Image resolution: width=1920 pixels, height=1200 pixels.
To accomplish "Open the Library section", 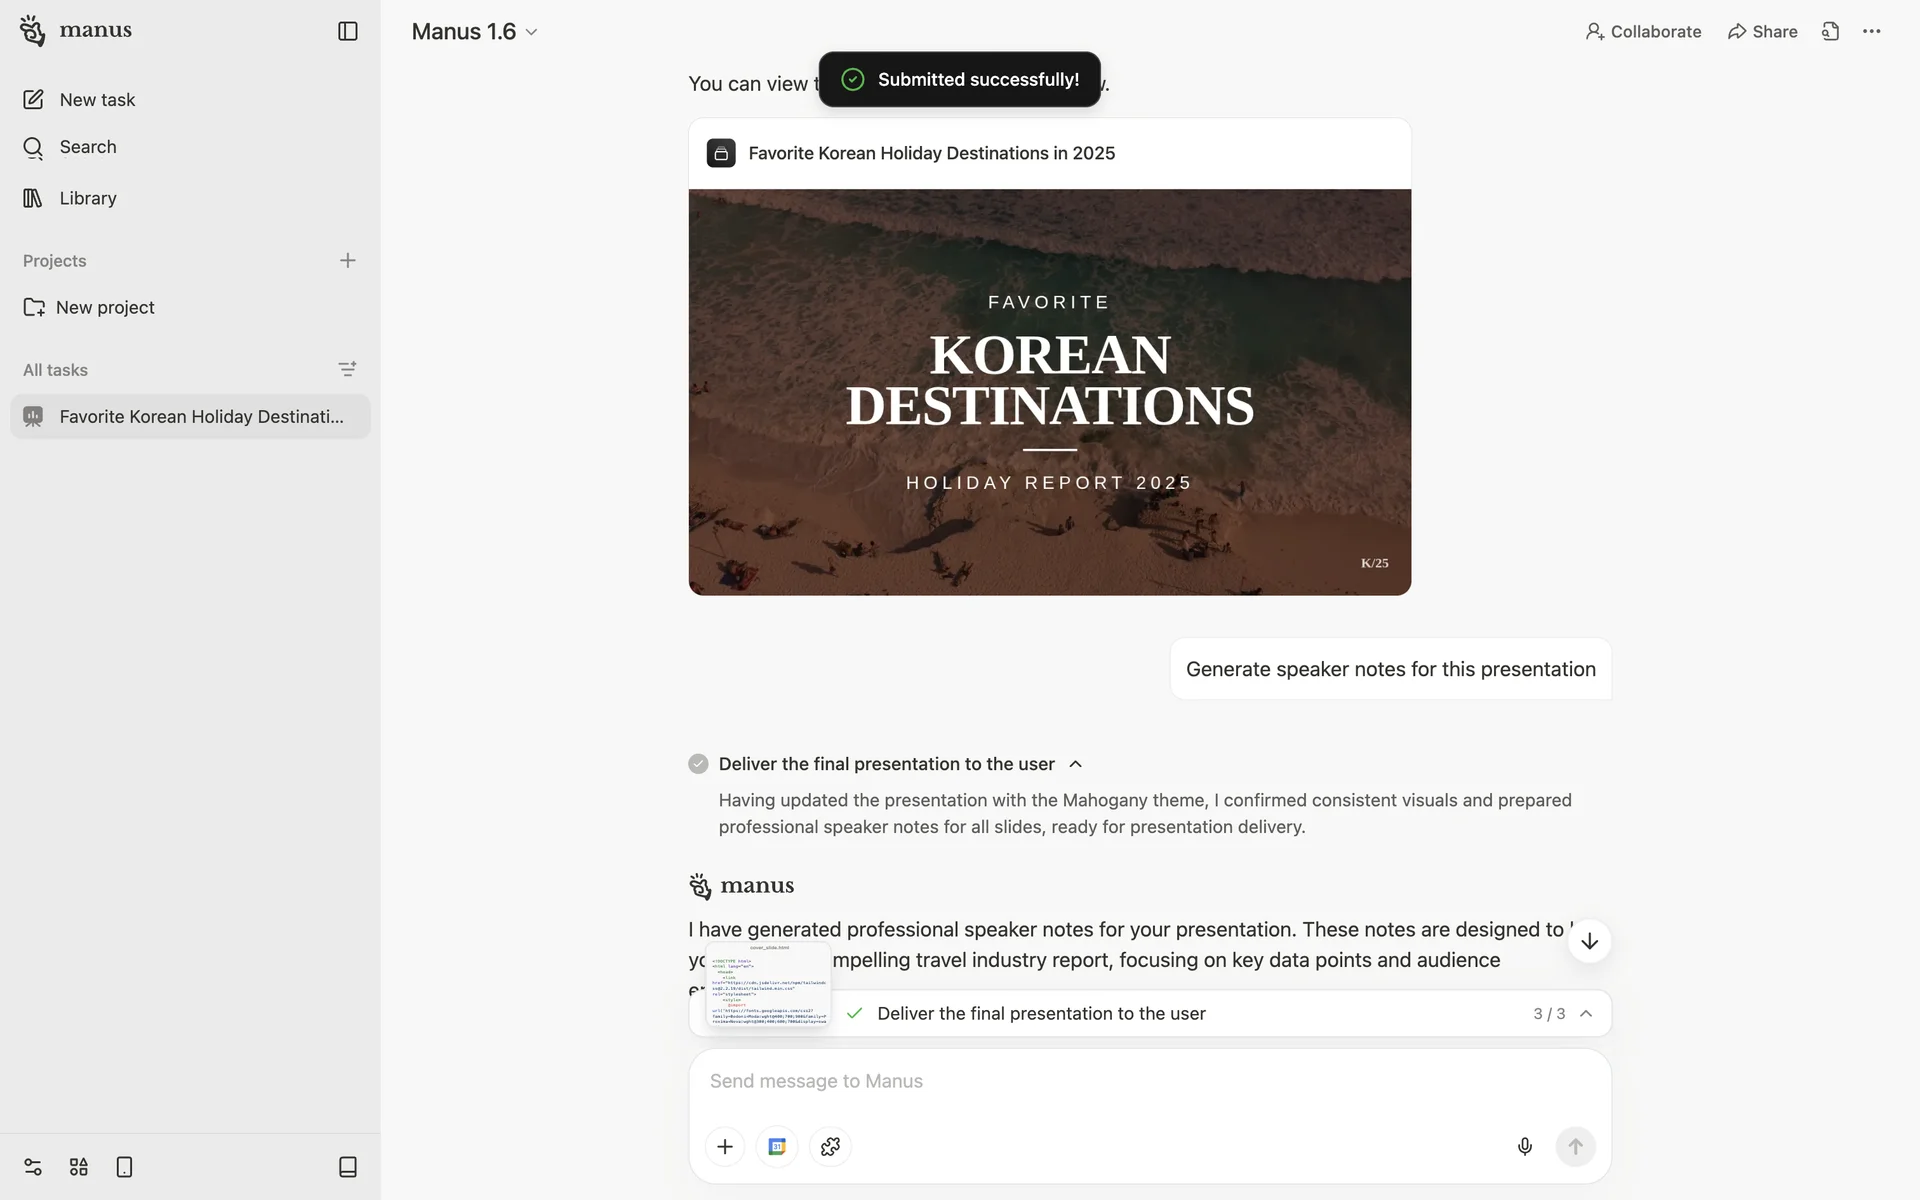I will click(x=88, y=198).
